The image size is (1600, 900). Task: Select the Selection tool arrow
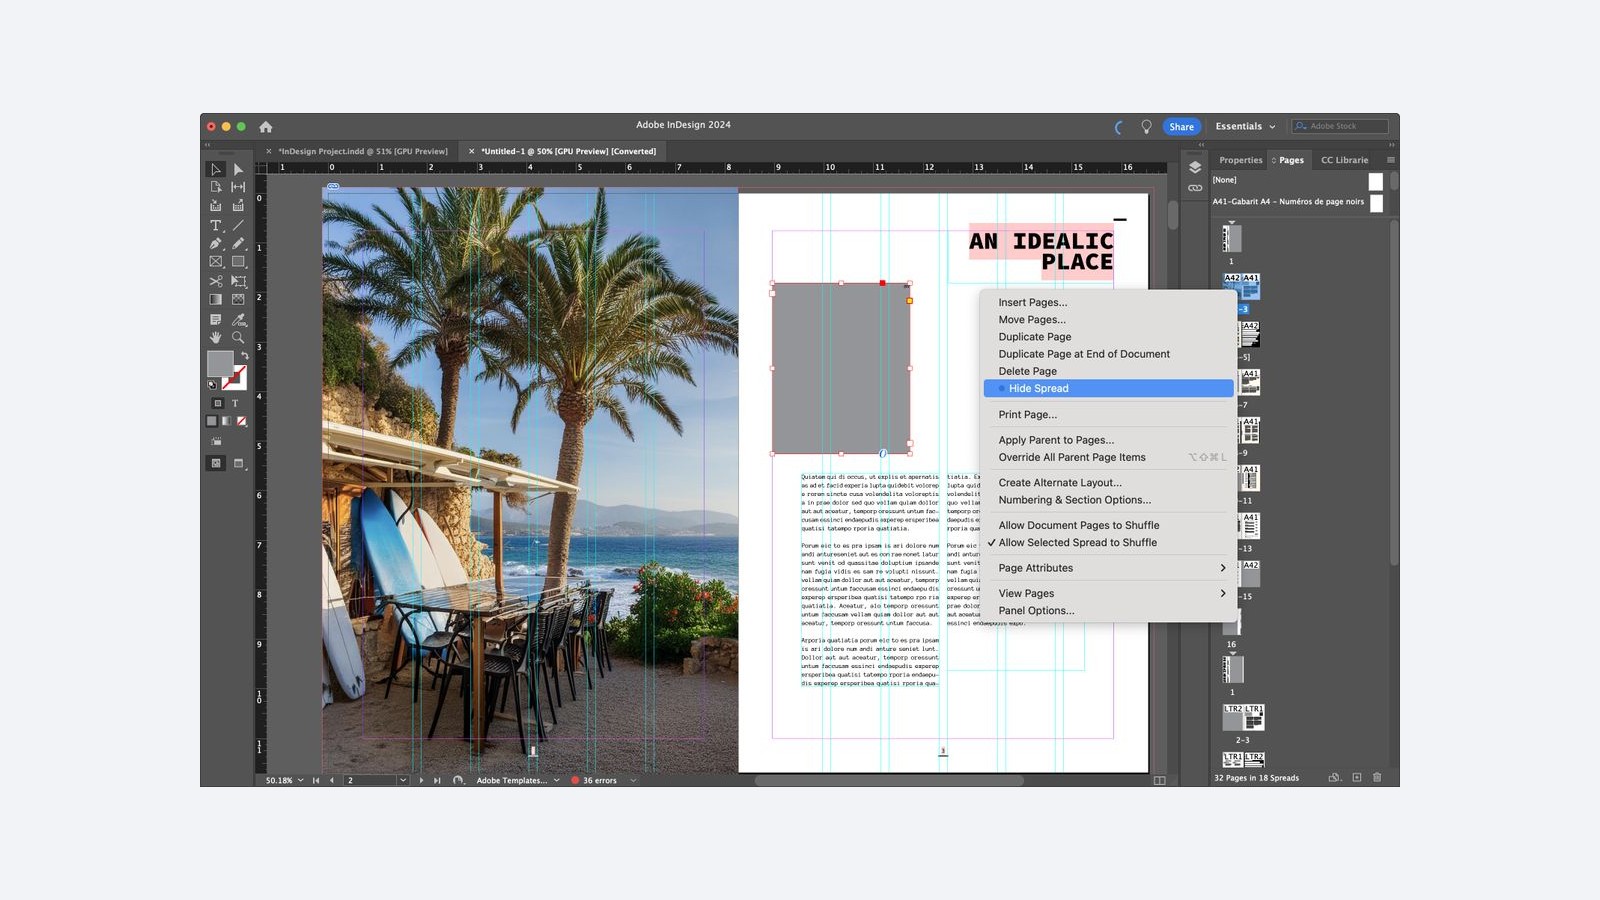coord(215,169)
